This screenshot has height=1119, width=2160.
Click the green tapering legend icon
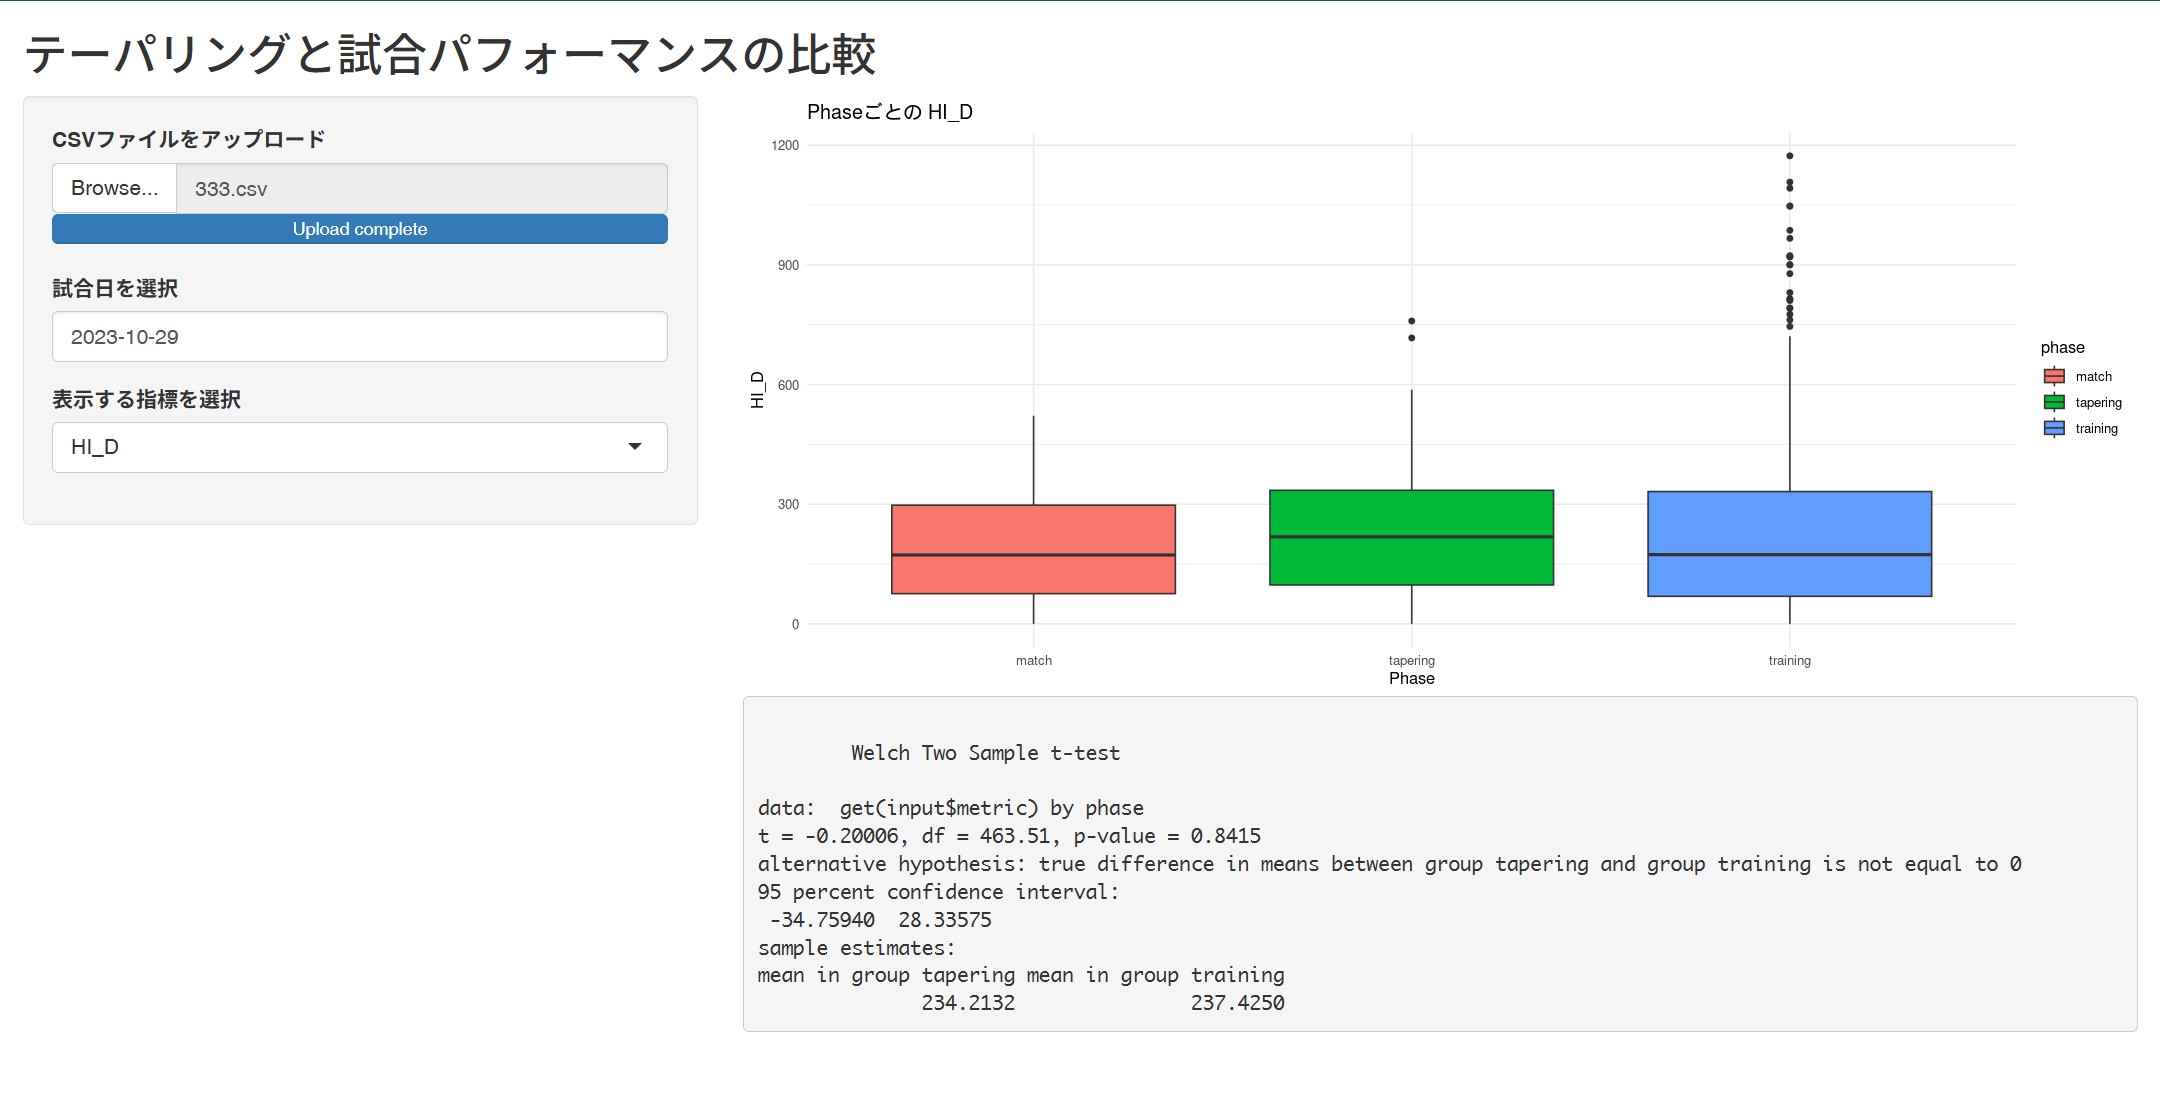[2054, 403]
